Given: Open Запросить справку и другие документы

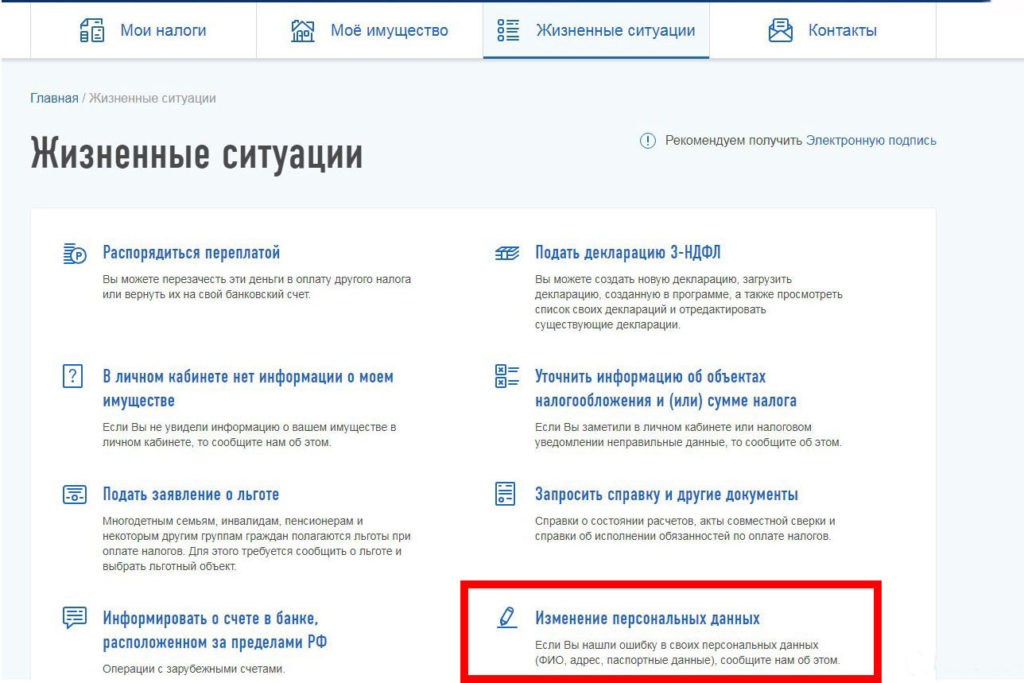Looking at the screenshot, I should (x=666, y=494).
